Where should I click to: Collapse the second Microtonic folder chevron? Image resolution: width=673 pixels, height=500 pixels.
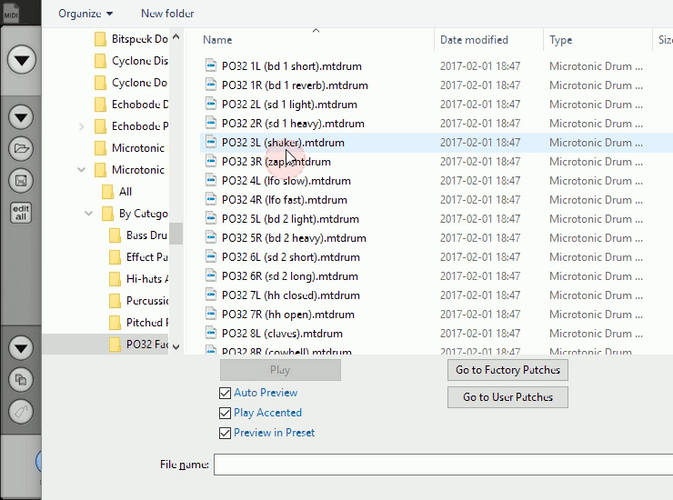point(82,170)
